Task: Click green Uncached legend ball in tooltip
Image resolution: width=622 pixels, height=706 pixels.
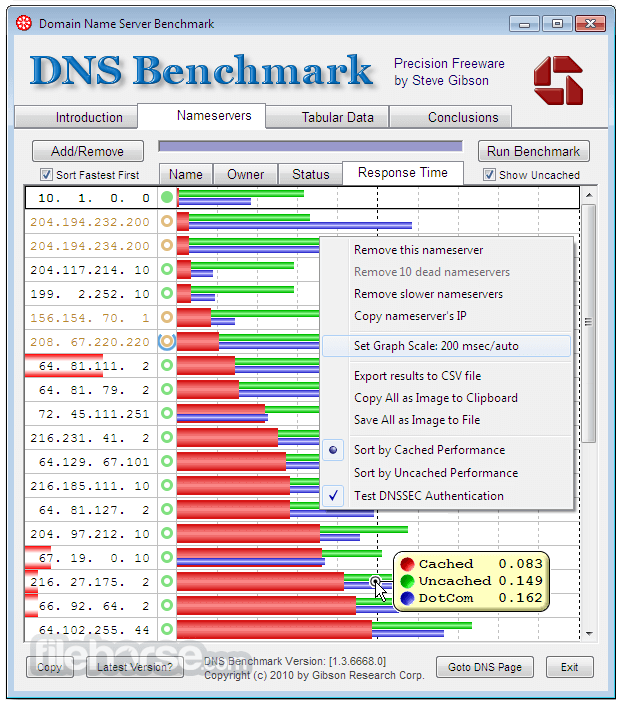Action: tap(408, 581)
